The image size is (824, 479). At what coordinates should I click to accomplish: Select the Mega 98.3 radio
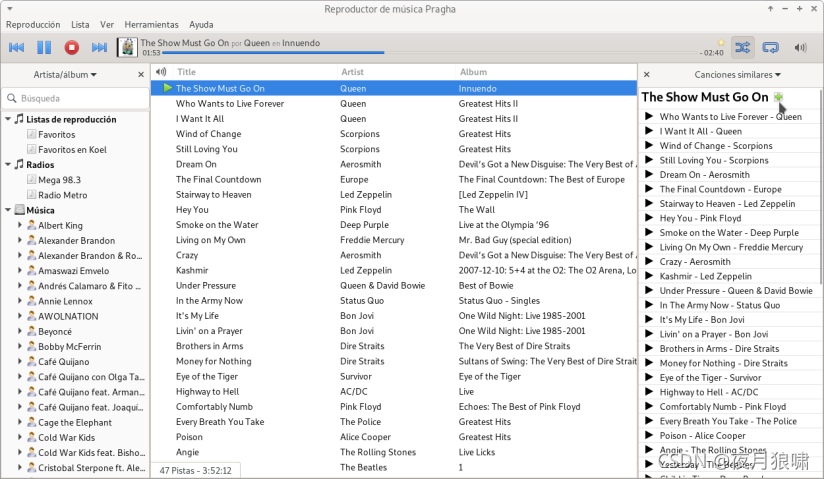point(59,180)
